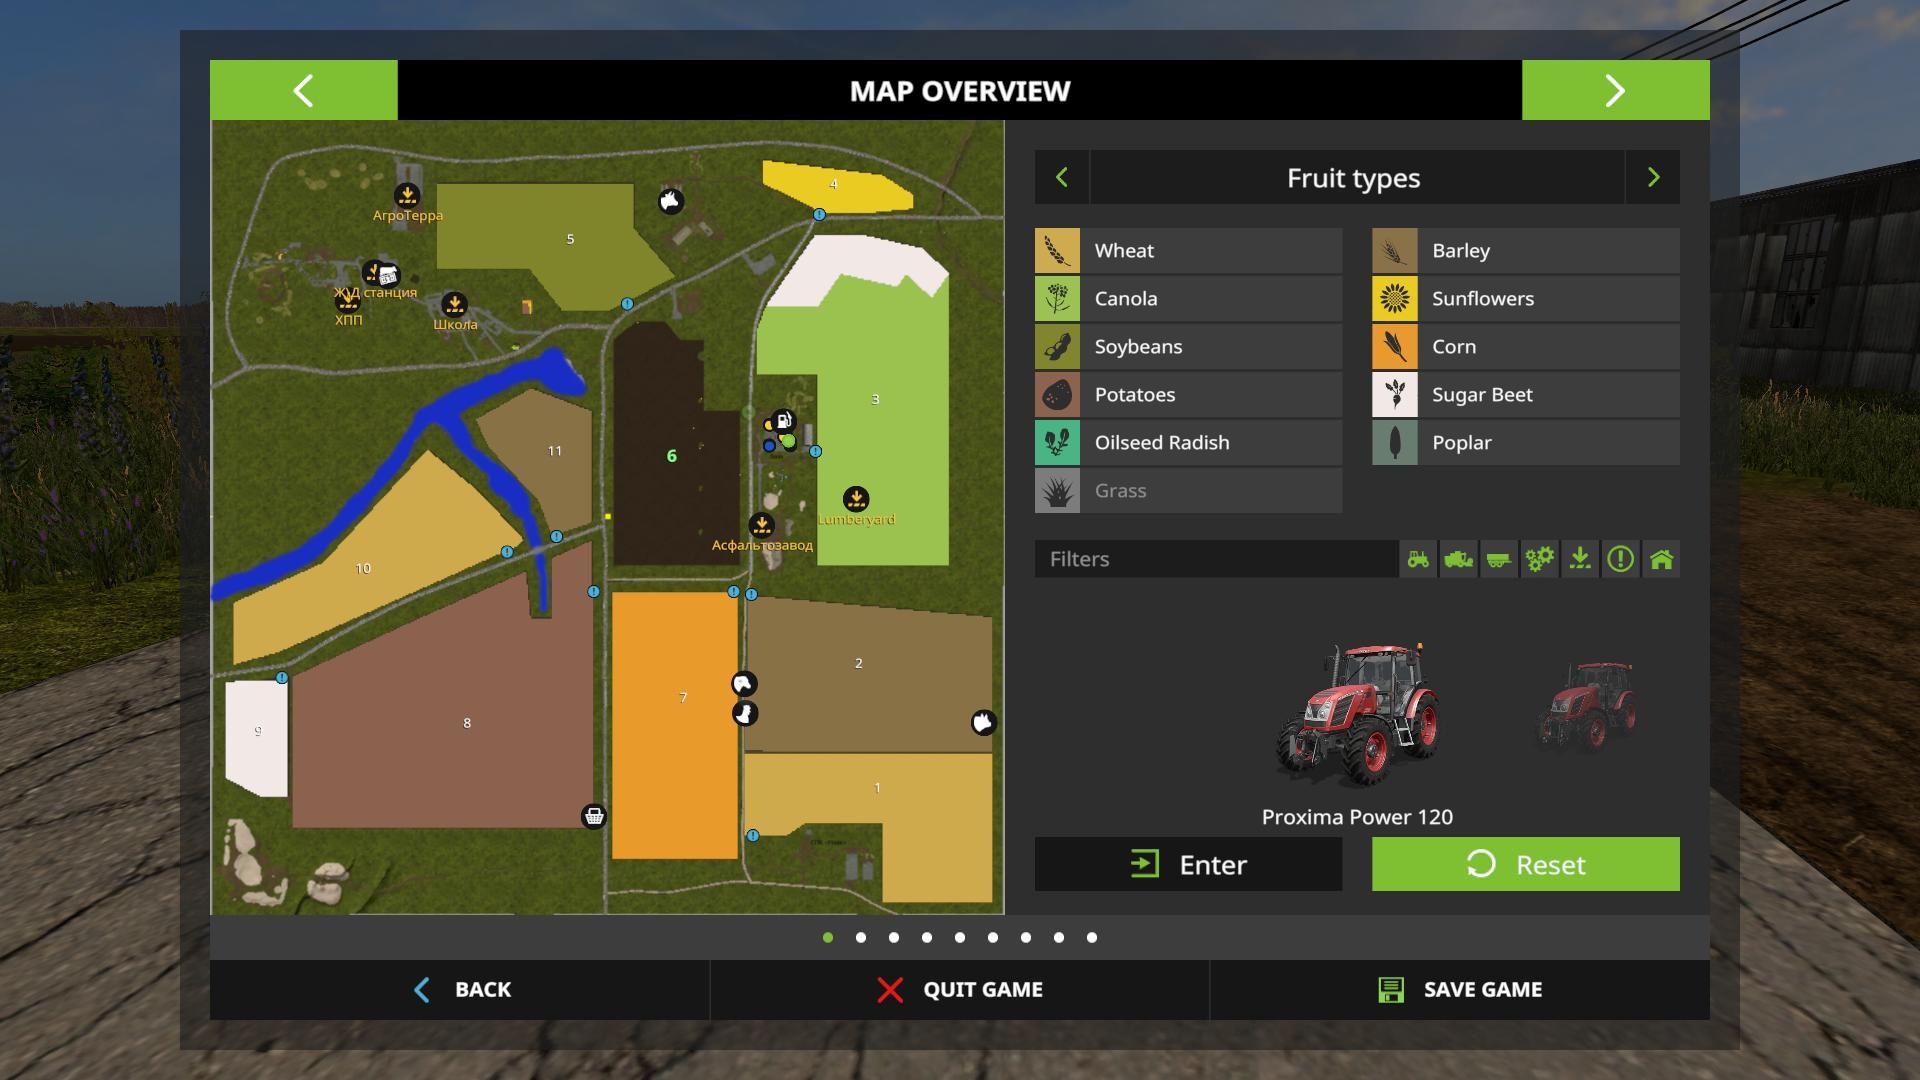Toggle Grass fruit type overlay
Screen dimensions: 1920x1080
[x=1188, y=491]
